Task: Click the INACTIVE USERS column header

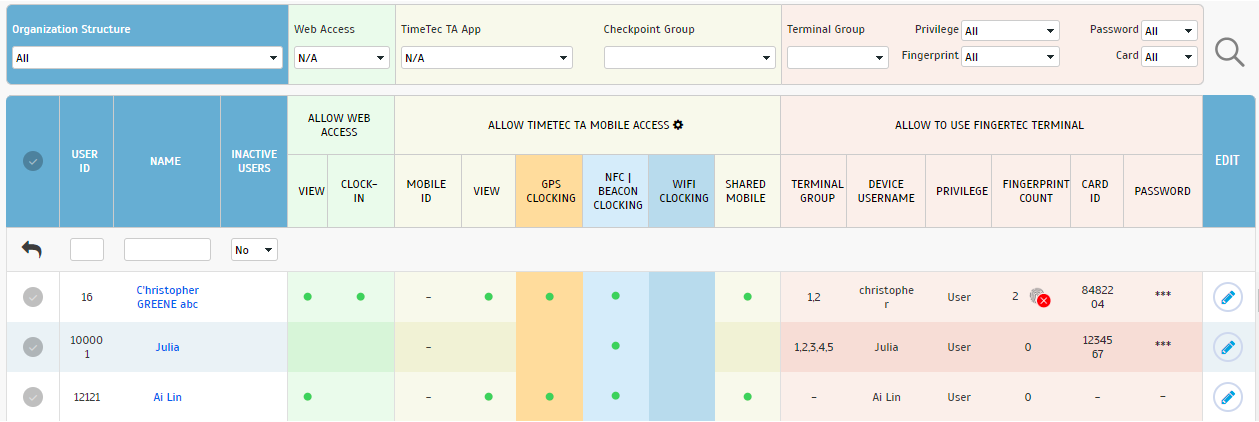Action: (254, 161)
